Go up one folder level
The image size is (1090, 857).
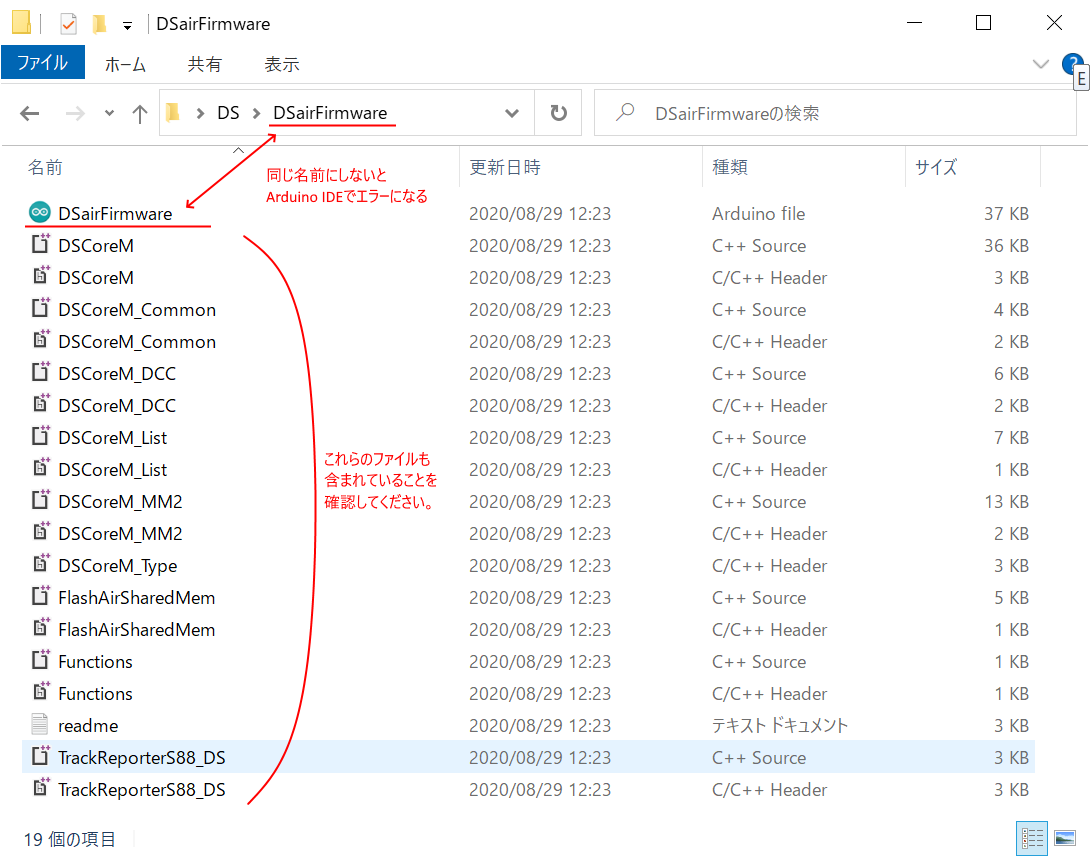tap(140, 113)
